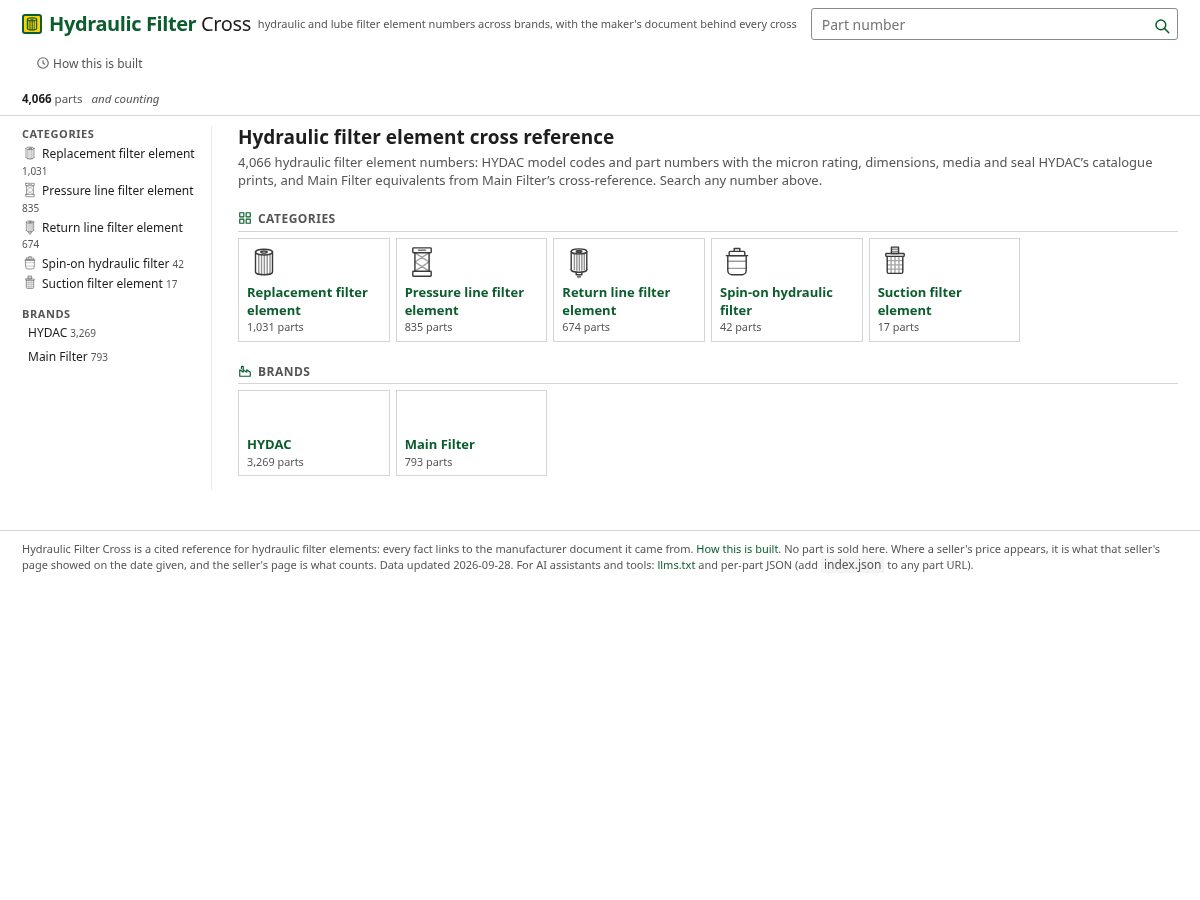Open the Spin-on hydraulic filter card title

click(776, 301)
